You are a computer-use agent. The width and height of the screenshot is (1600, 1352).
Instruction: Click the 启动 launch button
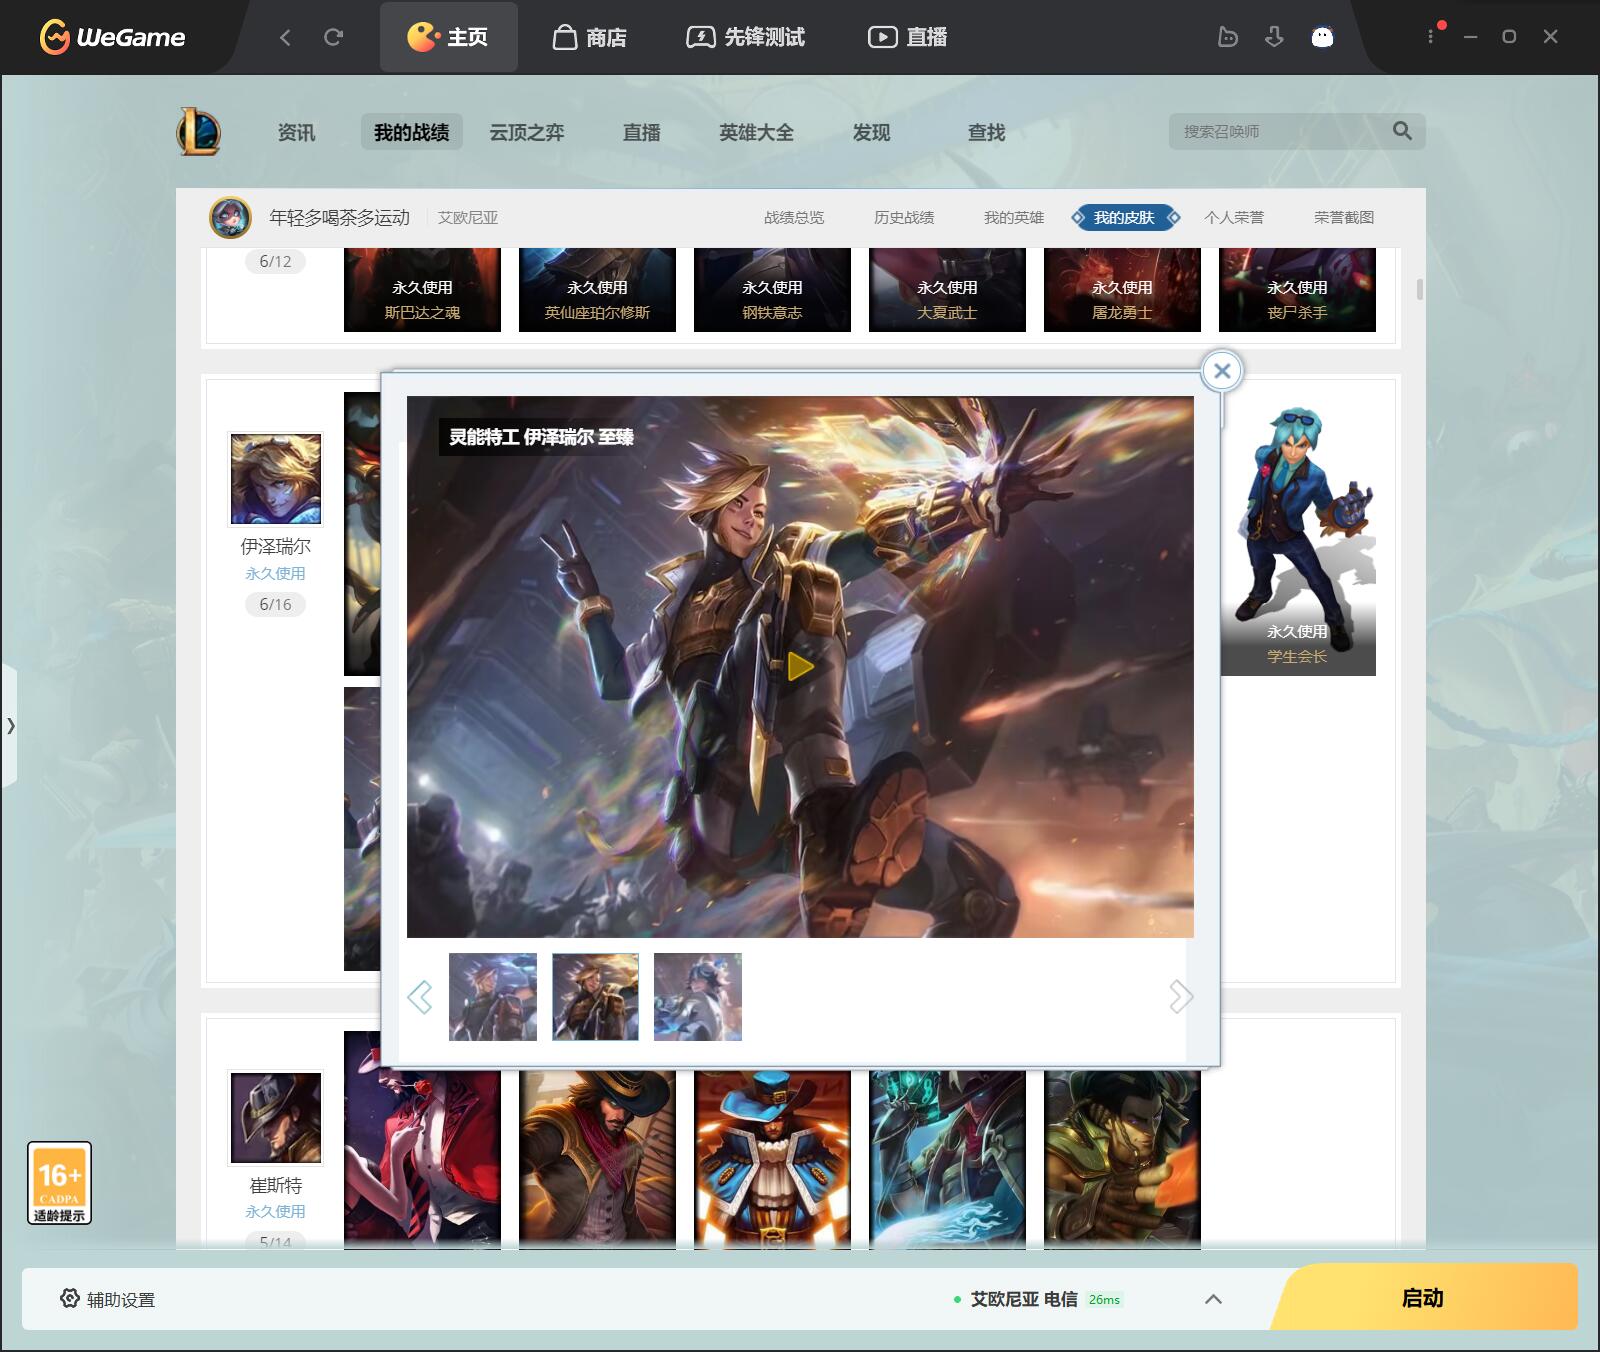(1424, 1297)
